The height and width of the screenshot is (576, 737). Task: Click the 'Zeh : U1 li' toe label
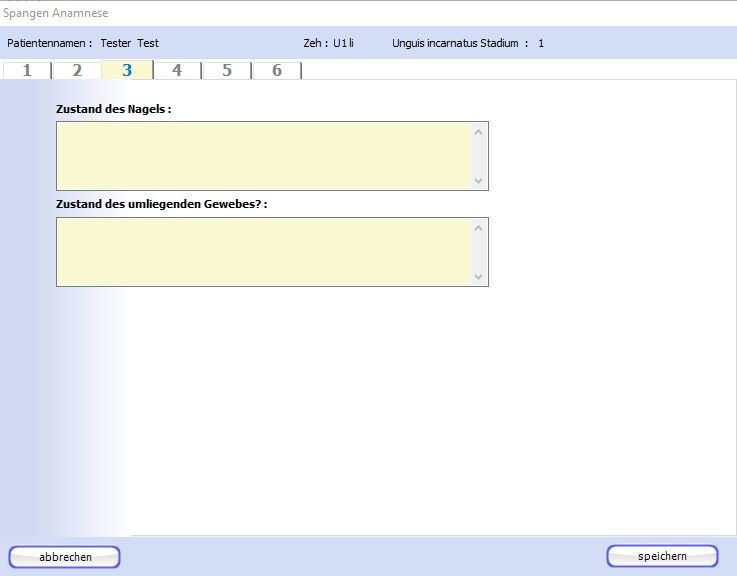[329, 43]
